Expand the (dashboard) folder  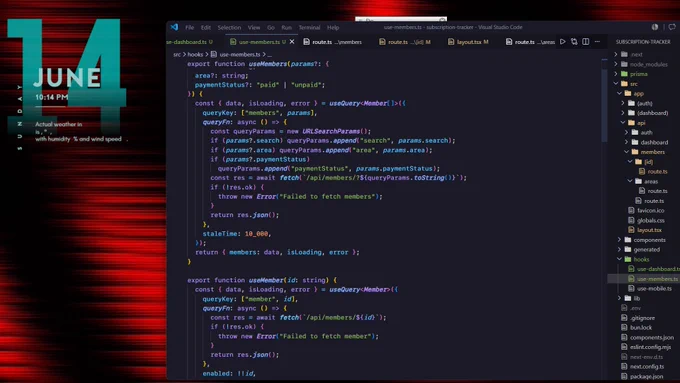point(623,113)
